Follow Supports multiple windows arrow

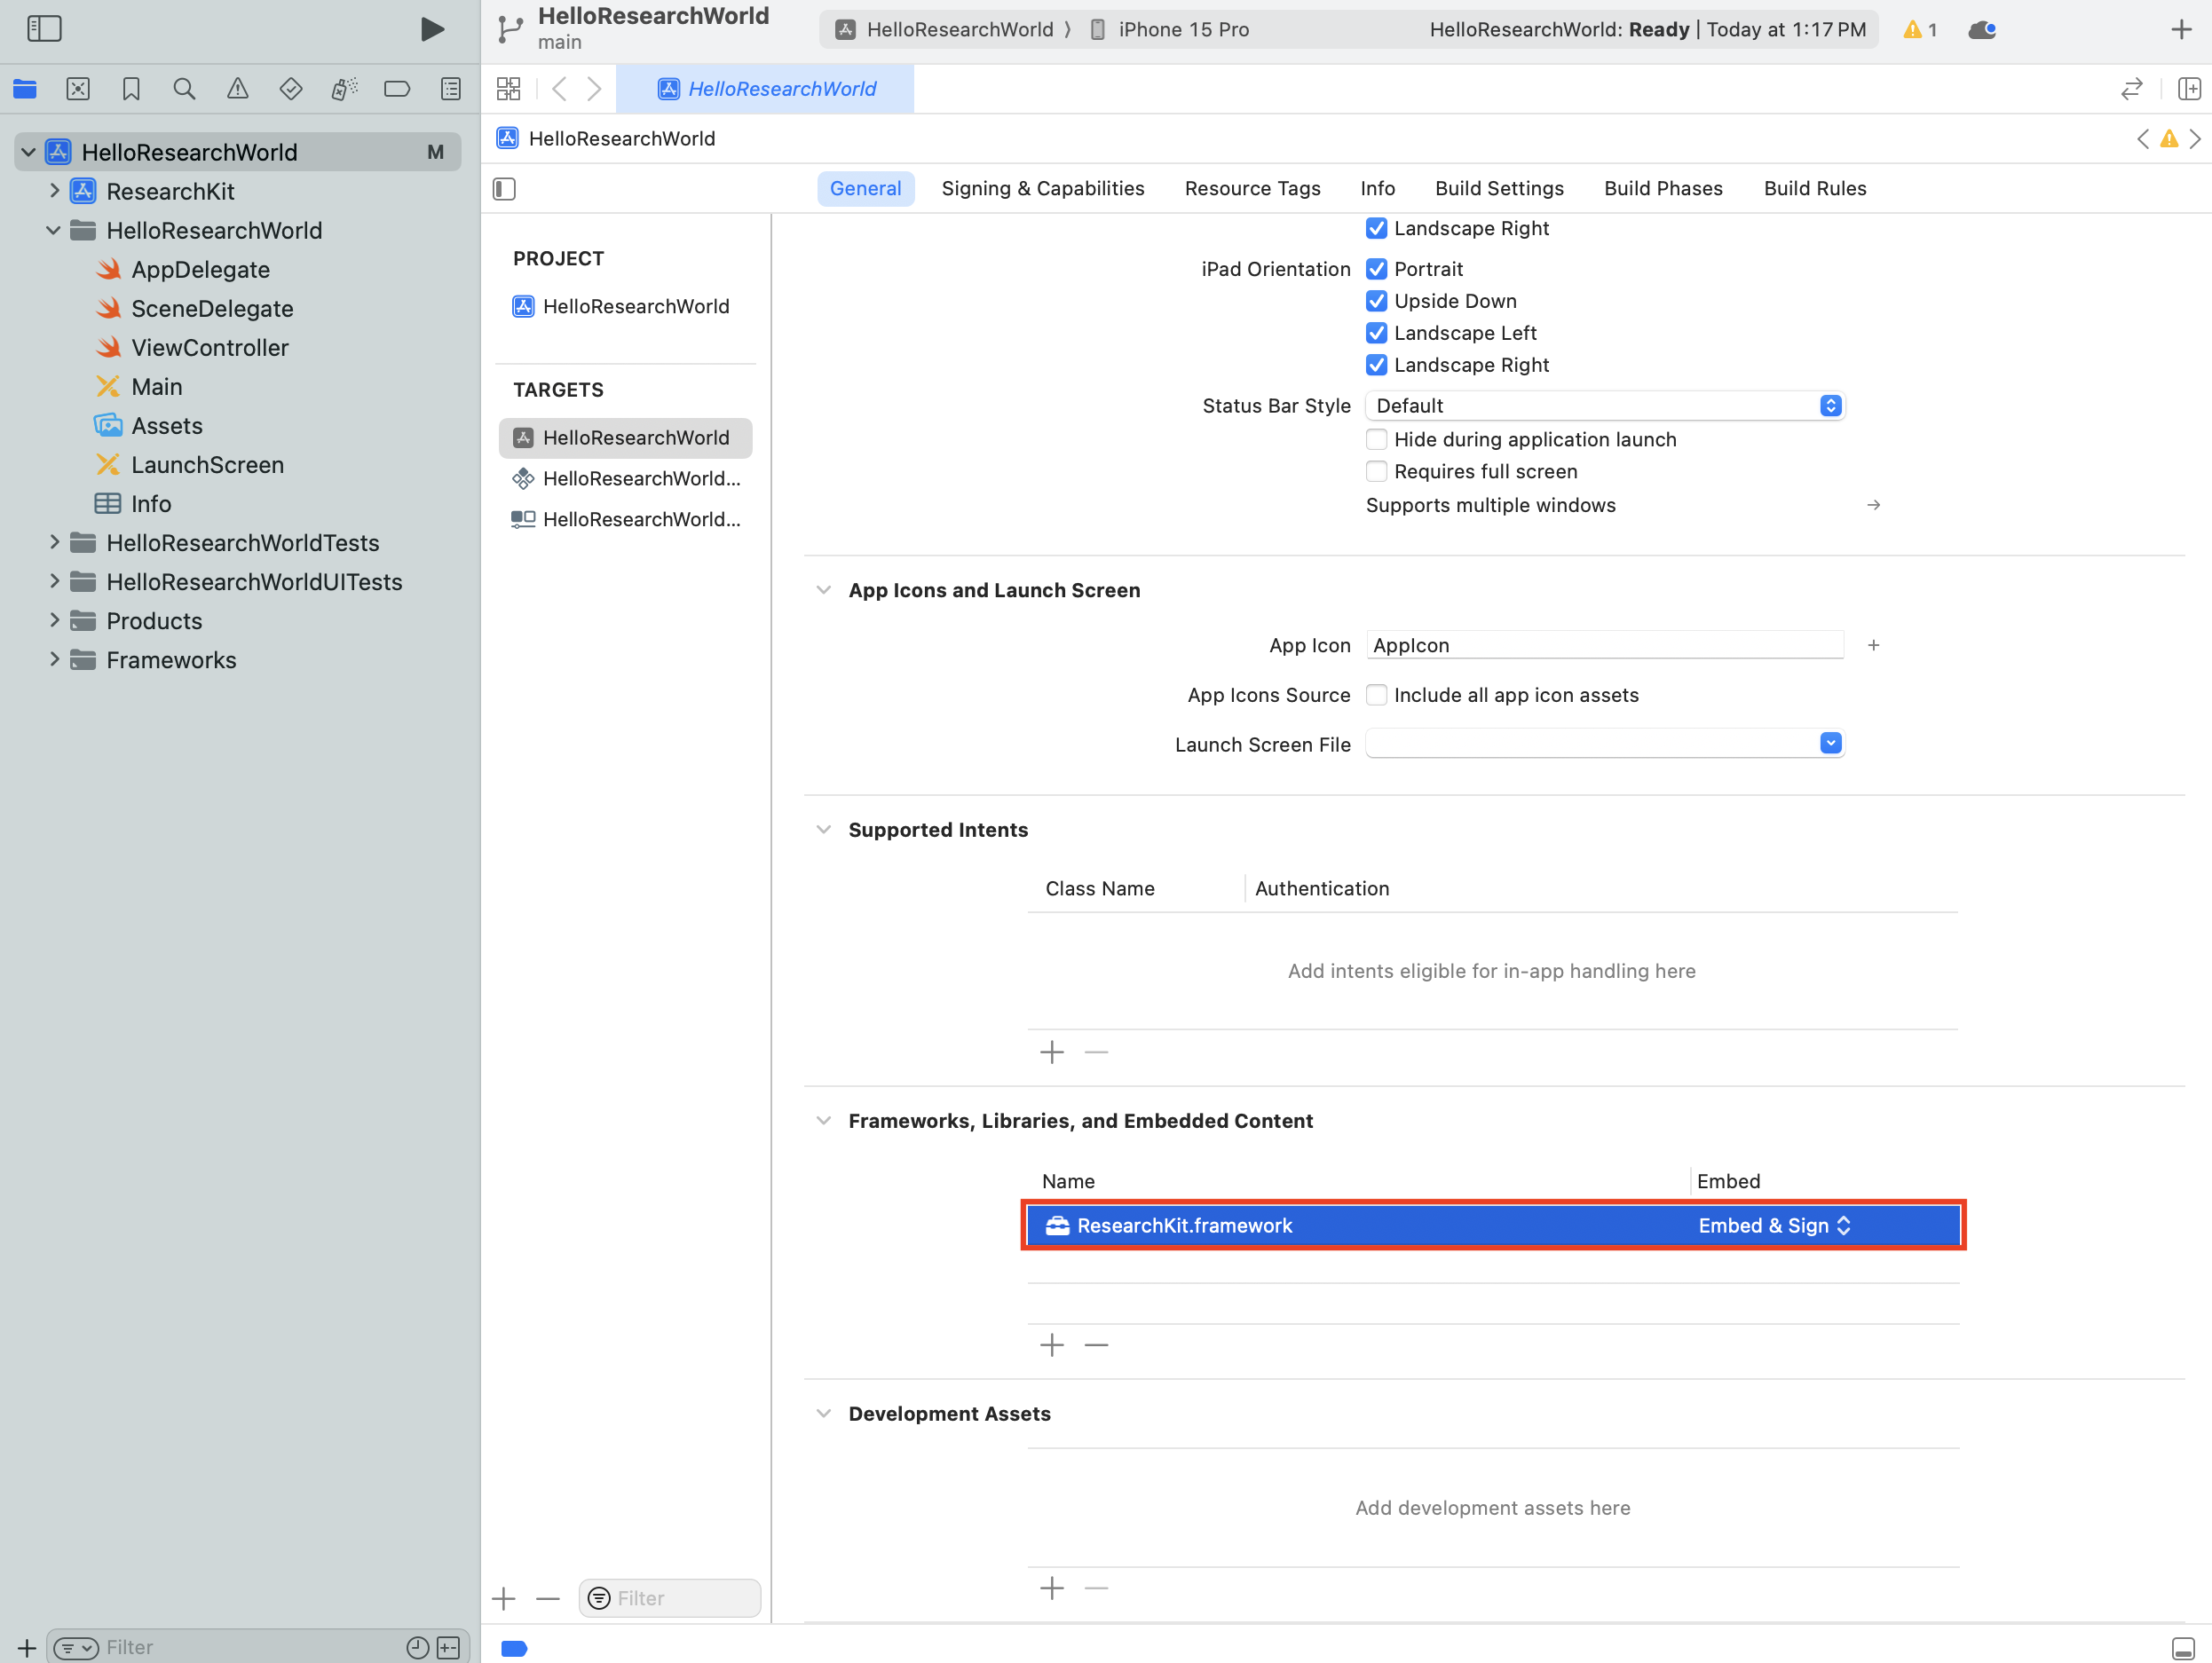(1873, 505)
